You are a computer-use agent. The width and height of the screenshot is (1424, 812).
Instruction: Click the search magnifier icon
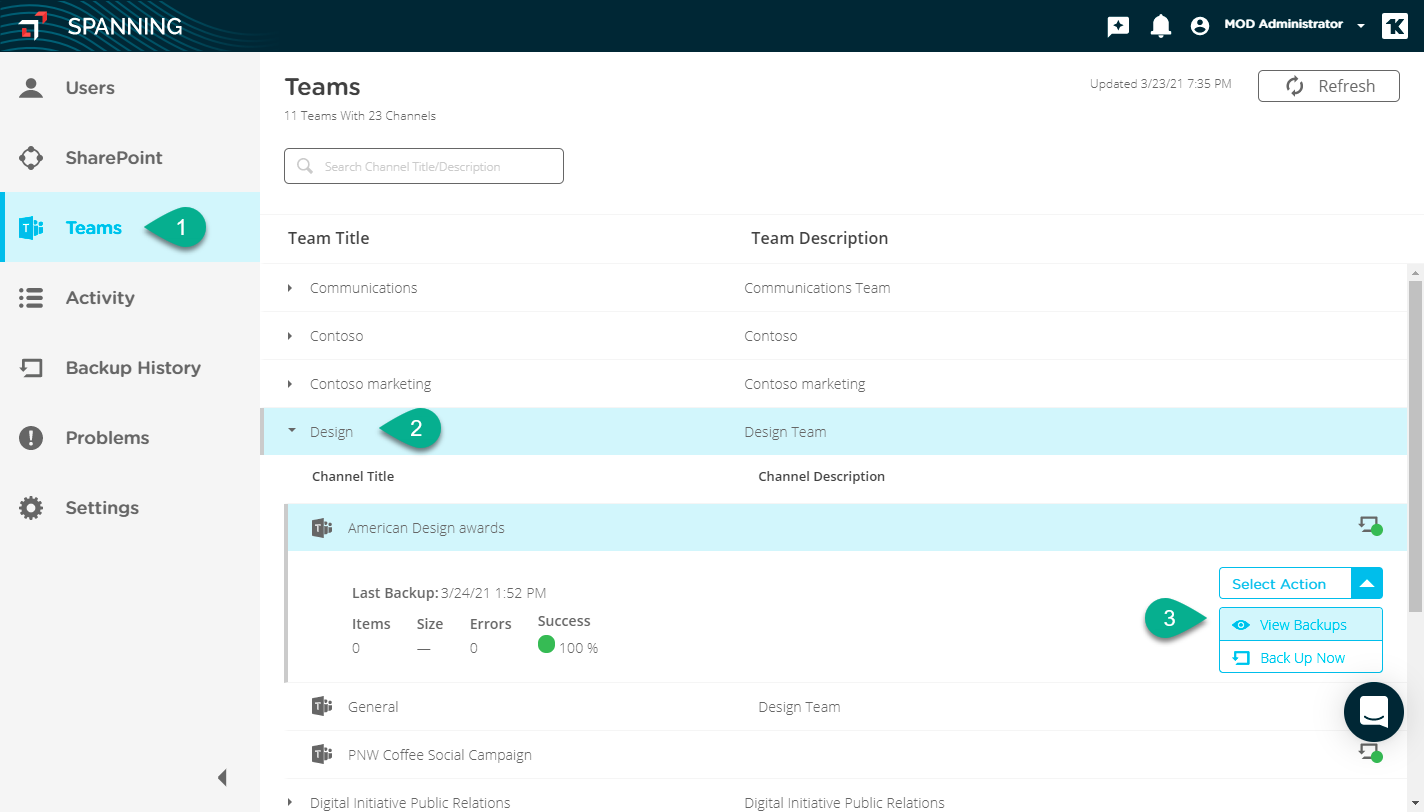coord(305,167)
